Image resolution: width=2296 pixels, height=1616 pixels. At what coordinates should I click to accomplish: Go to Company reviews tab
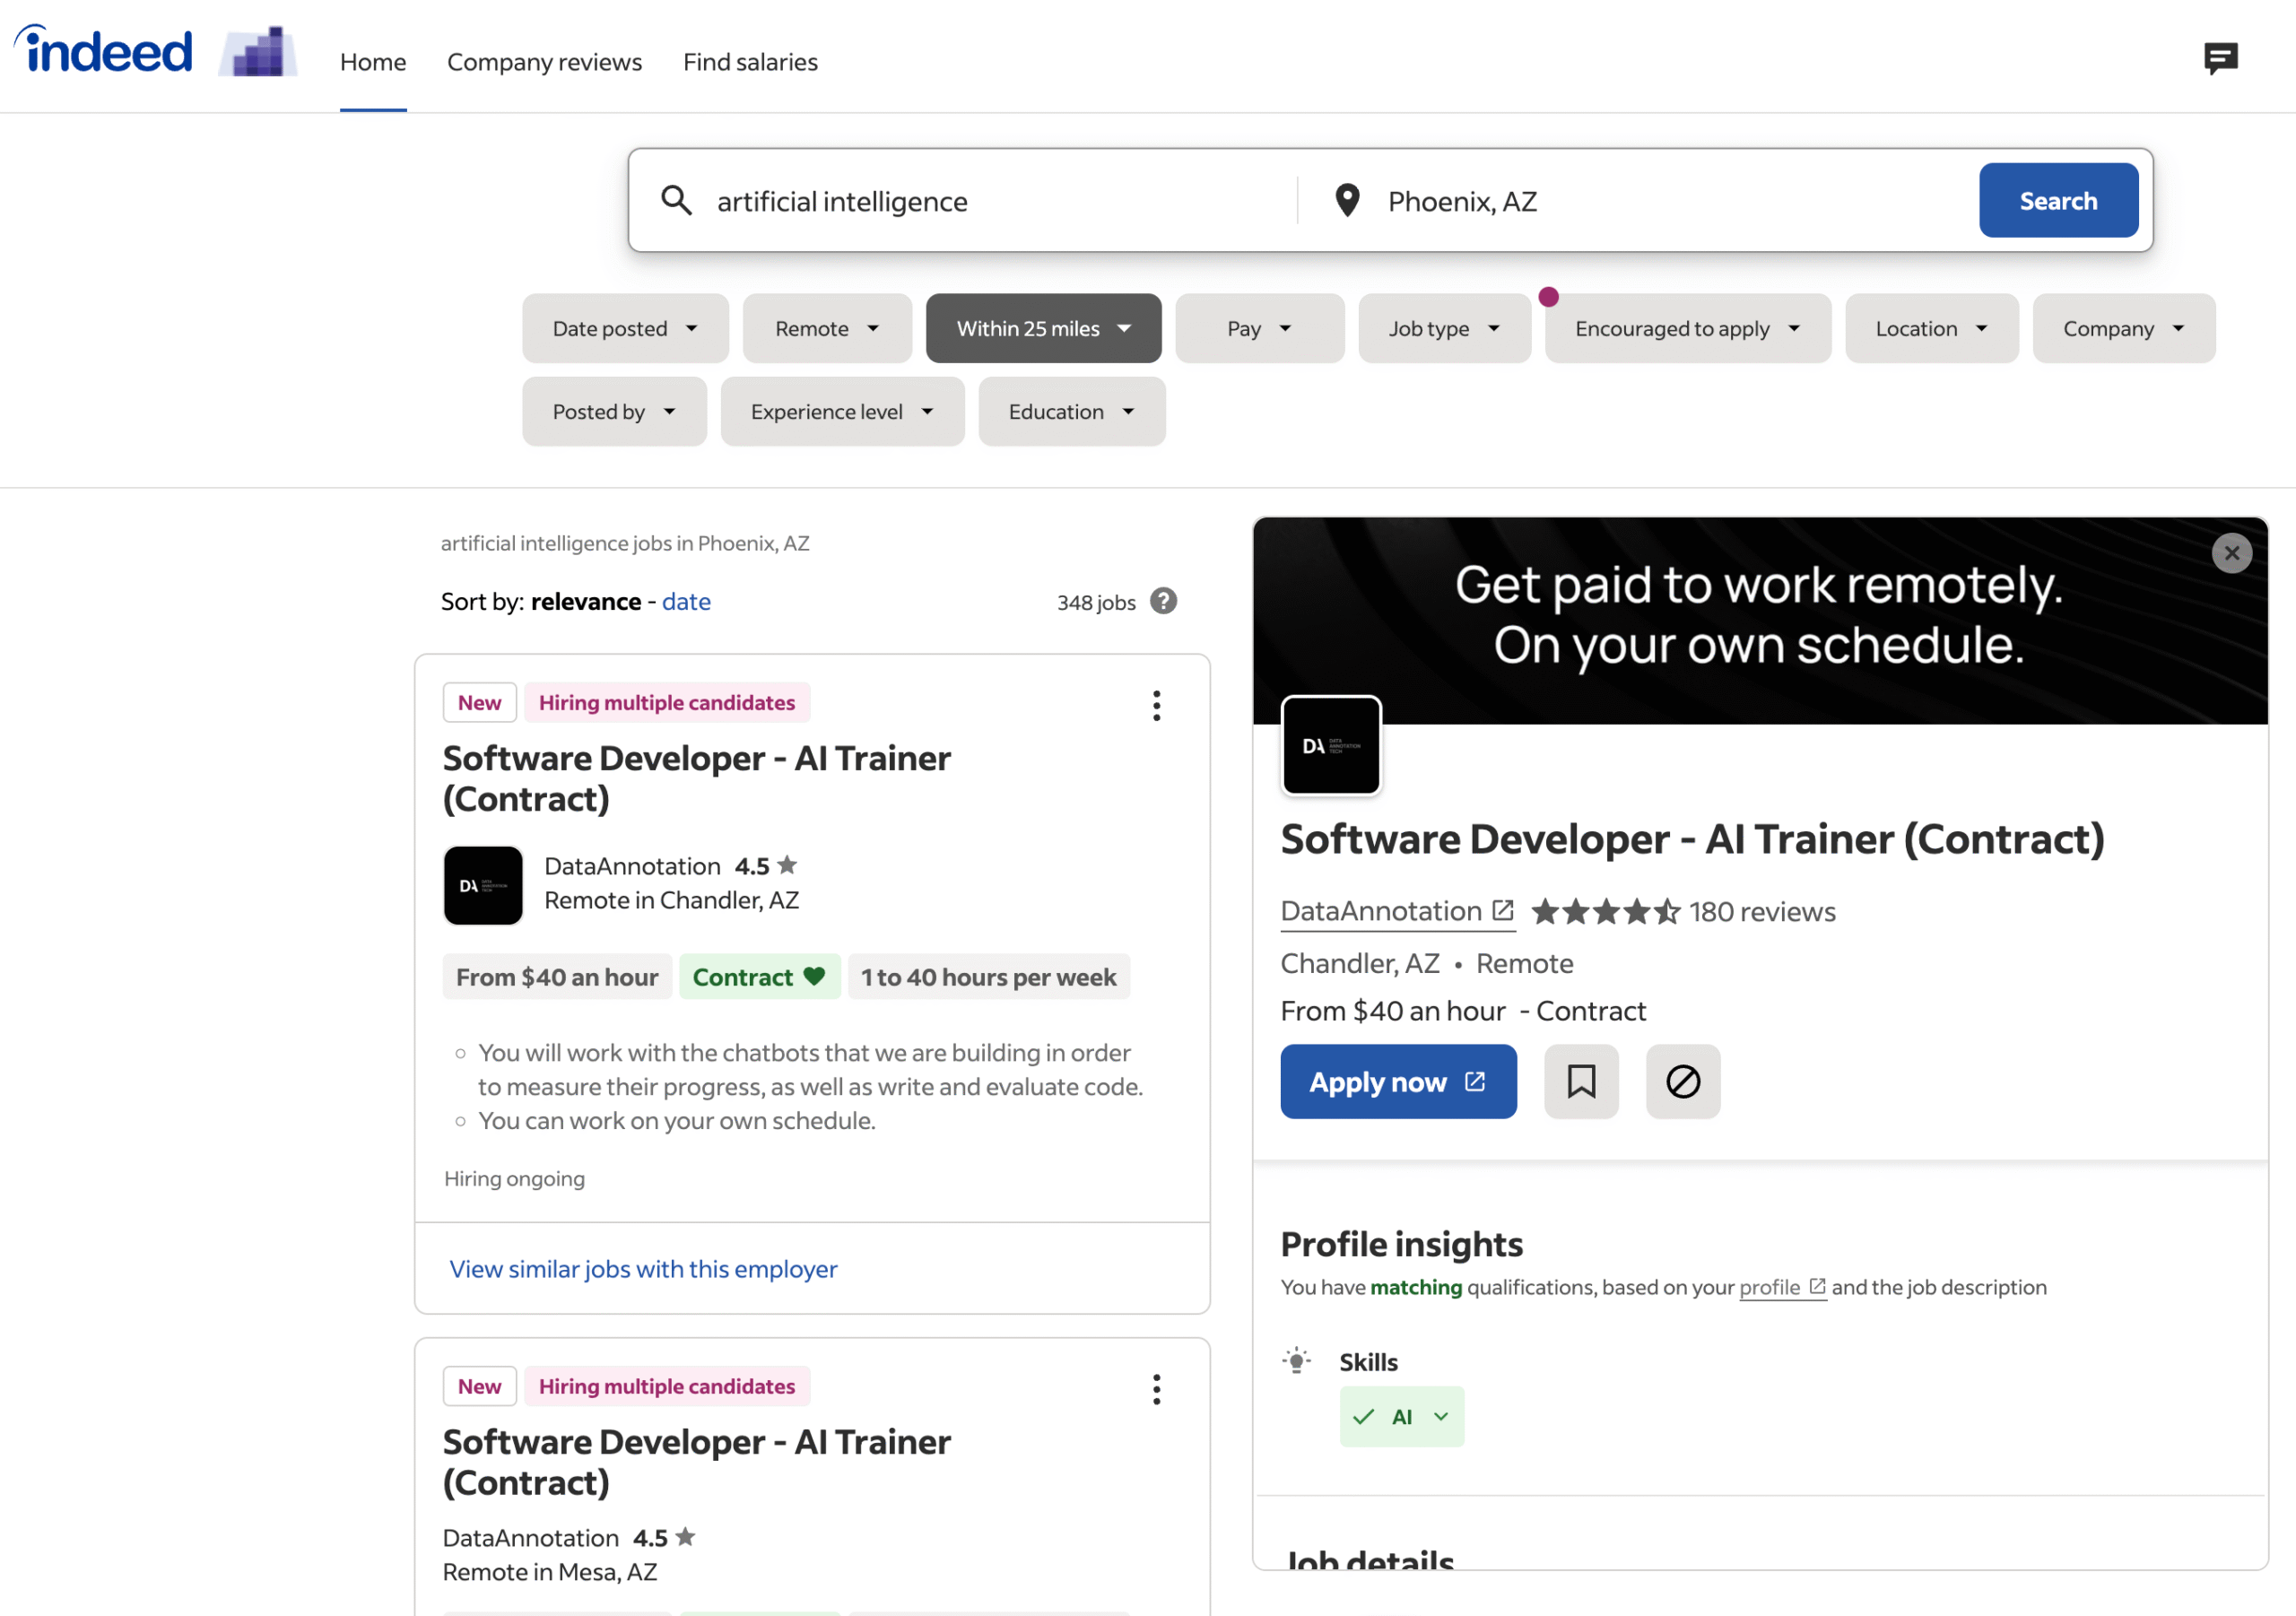tap(544, 62)
